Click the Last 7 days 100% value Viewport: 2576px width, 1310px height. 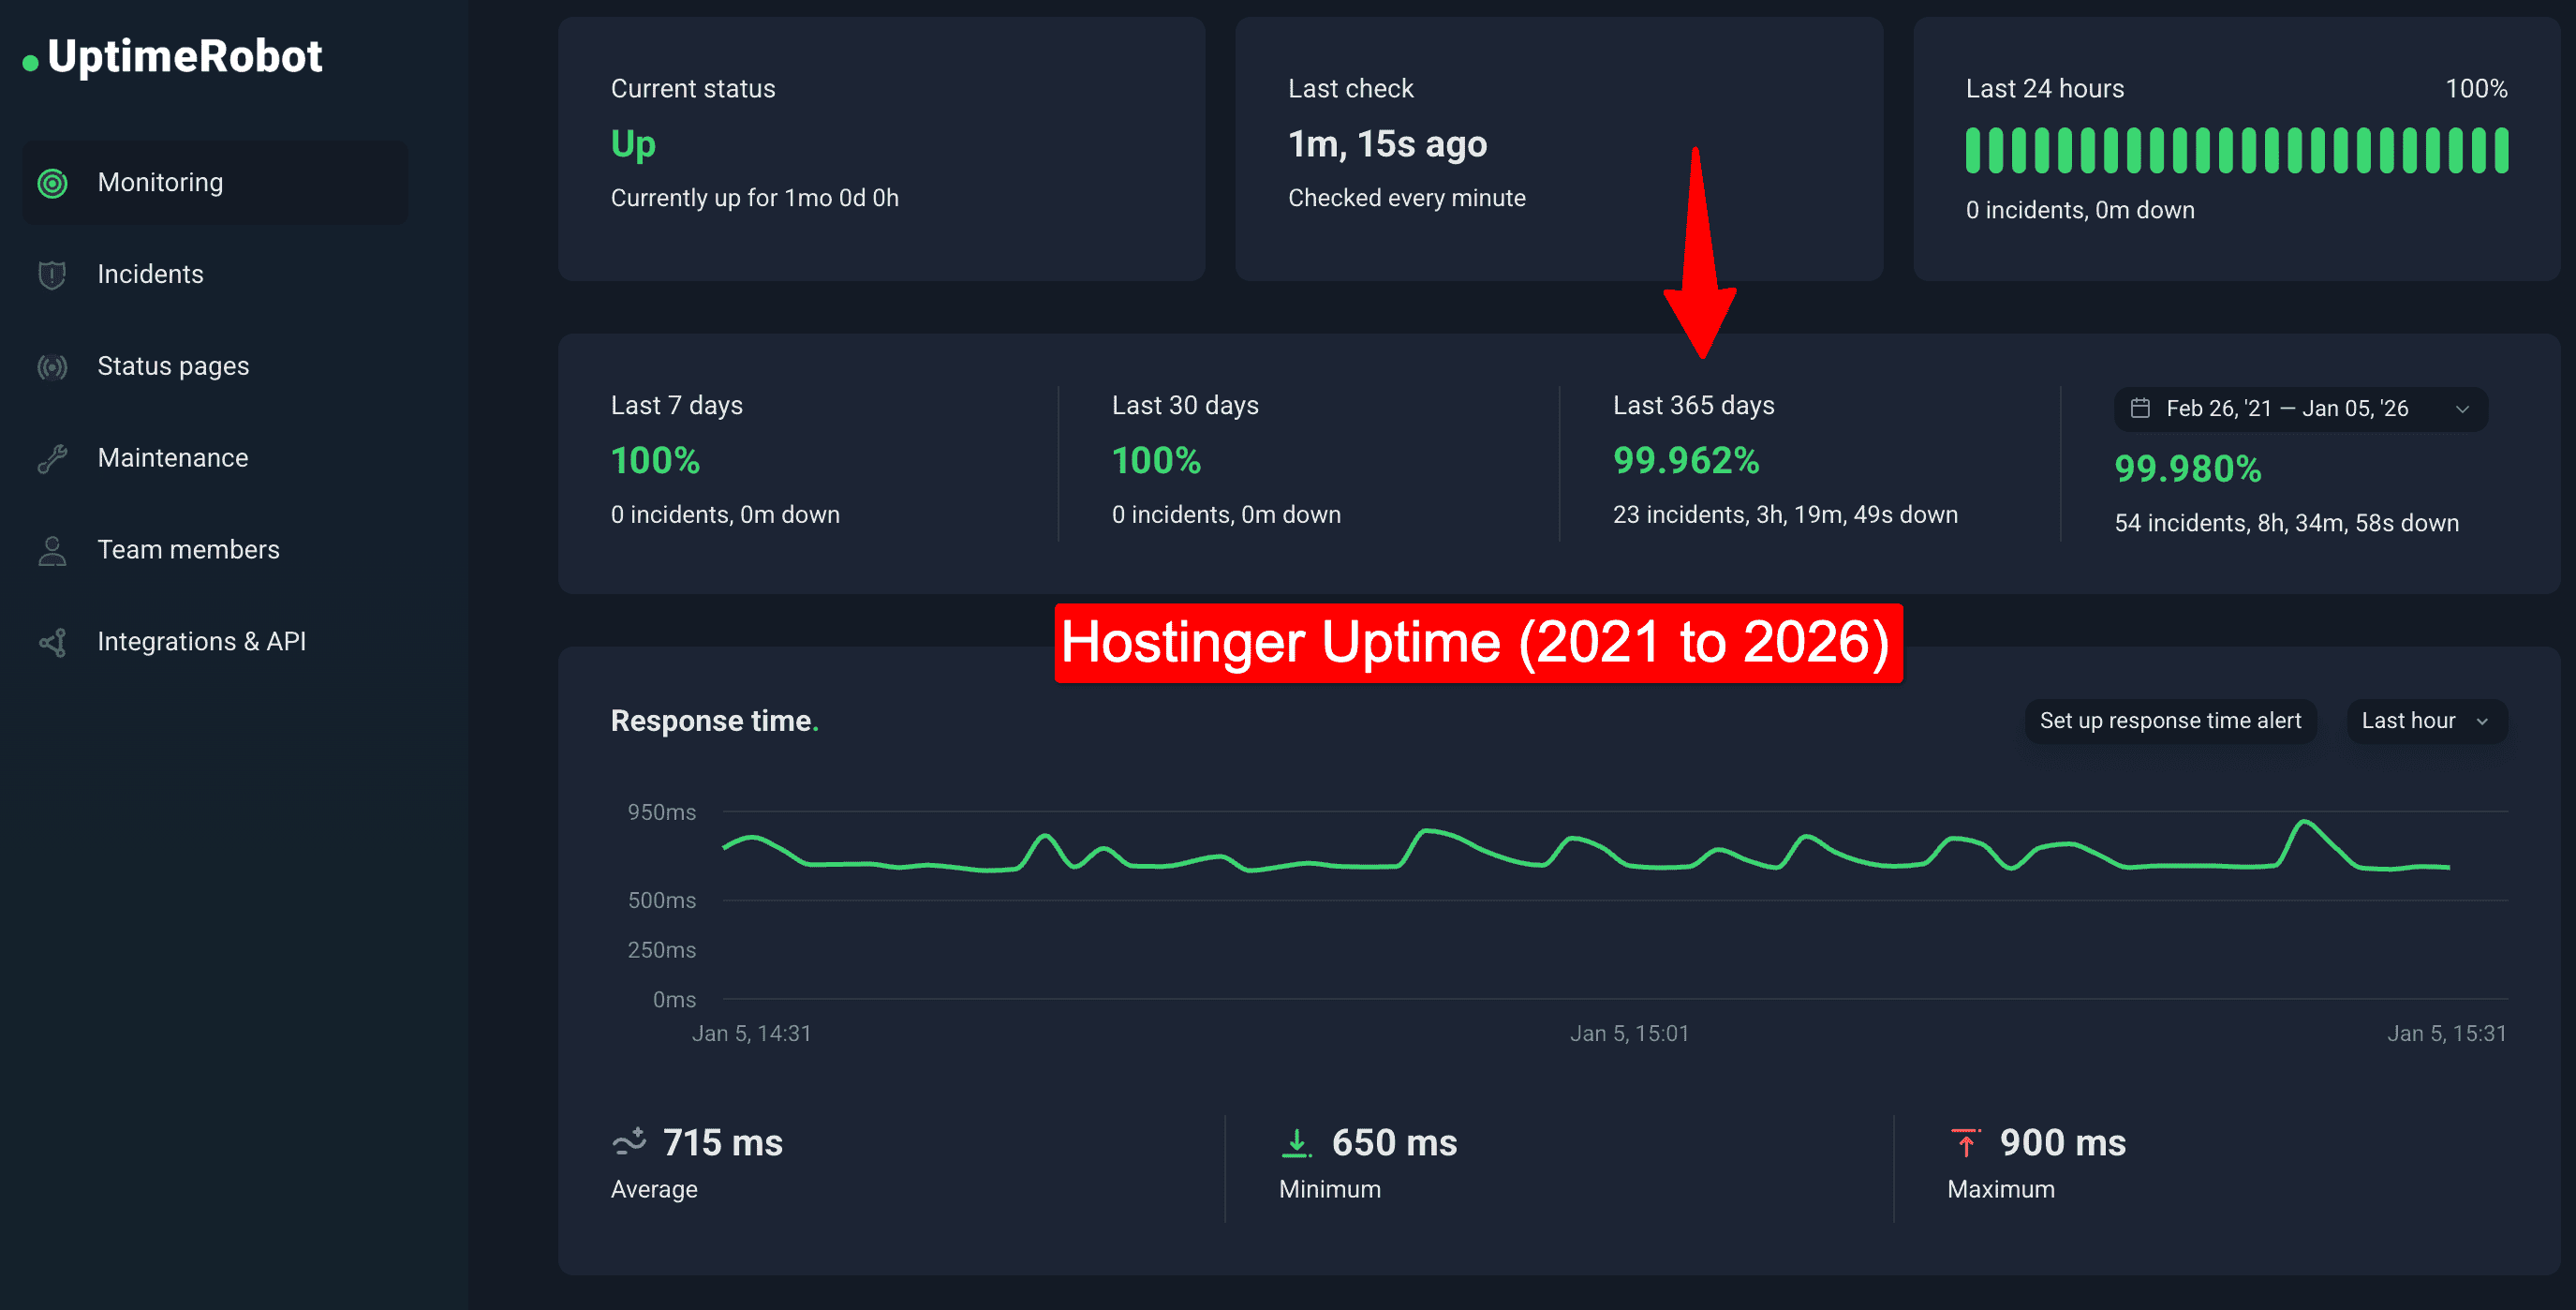655,460
